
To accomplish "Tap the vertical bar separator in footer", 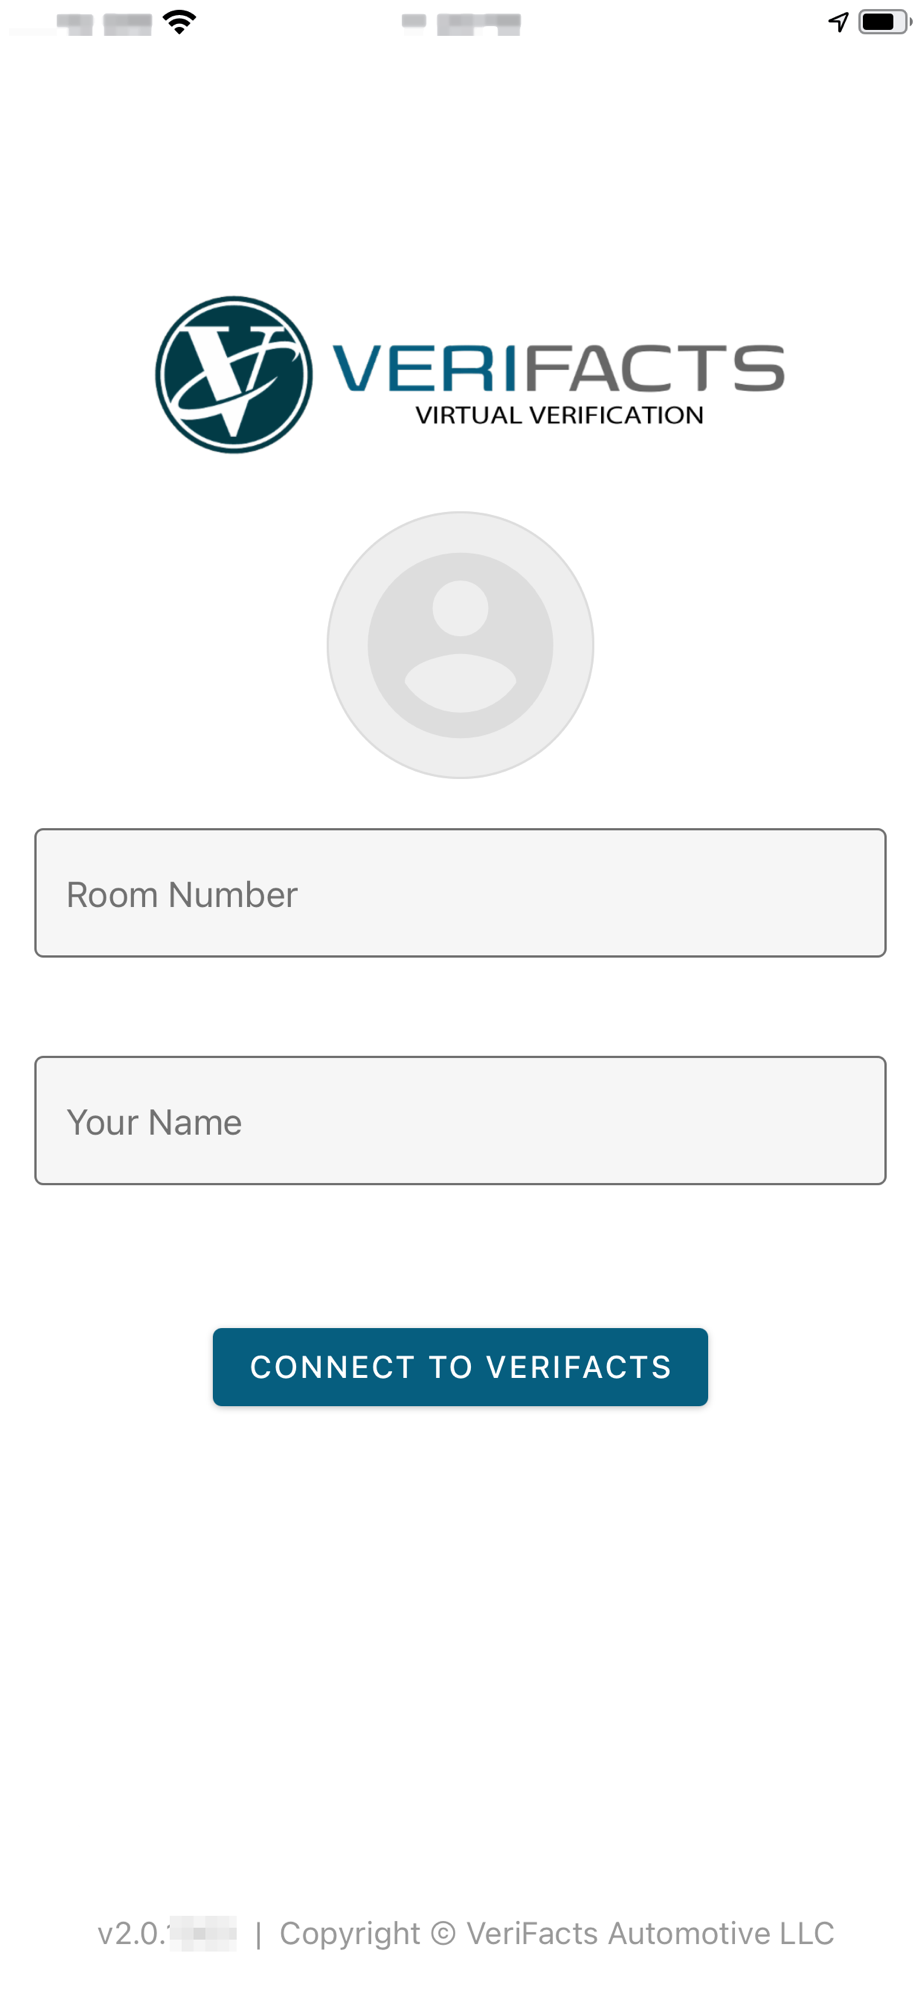I will [x=259, y=1934].
